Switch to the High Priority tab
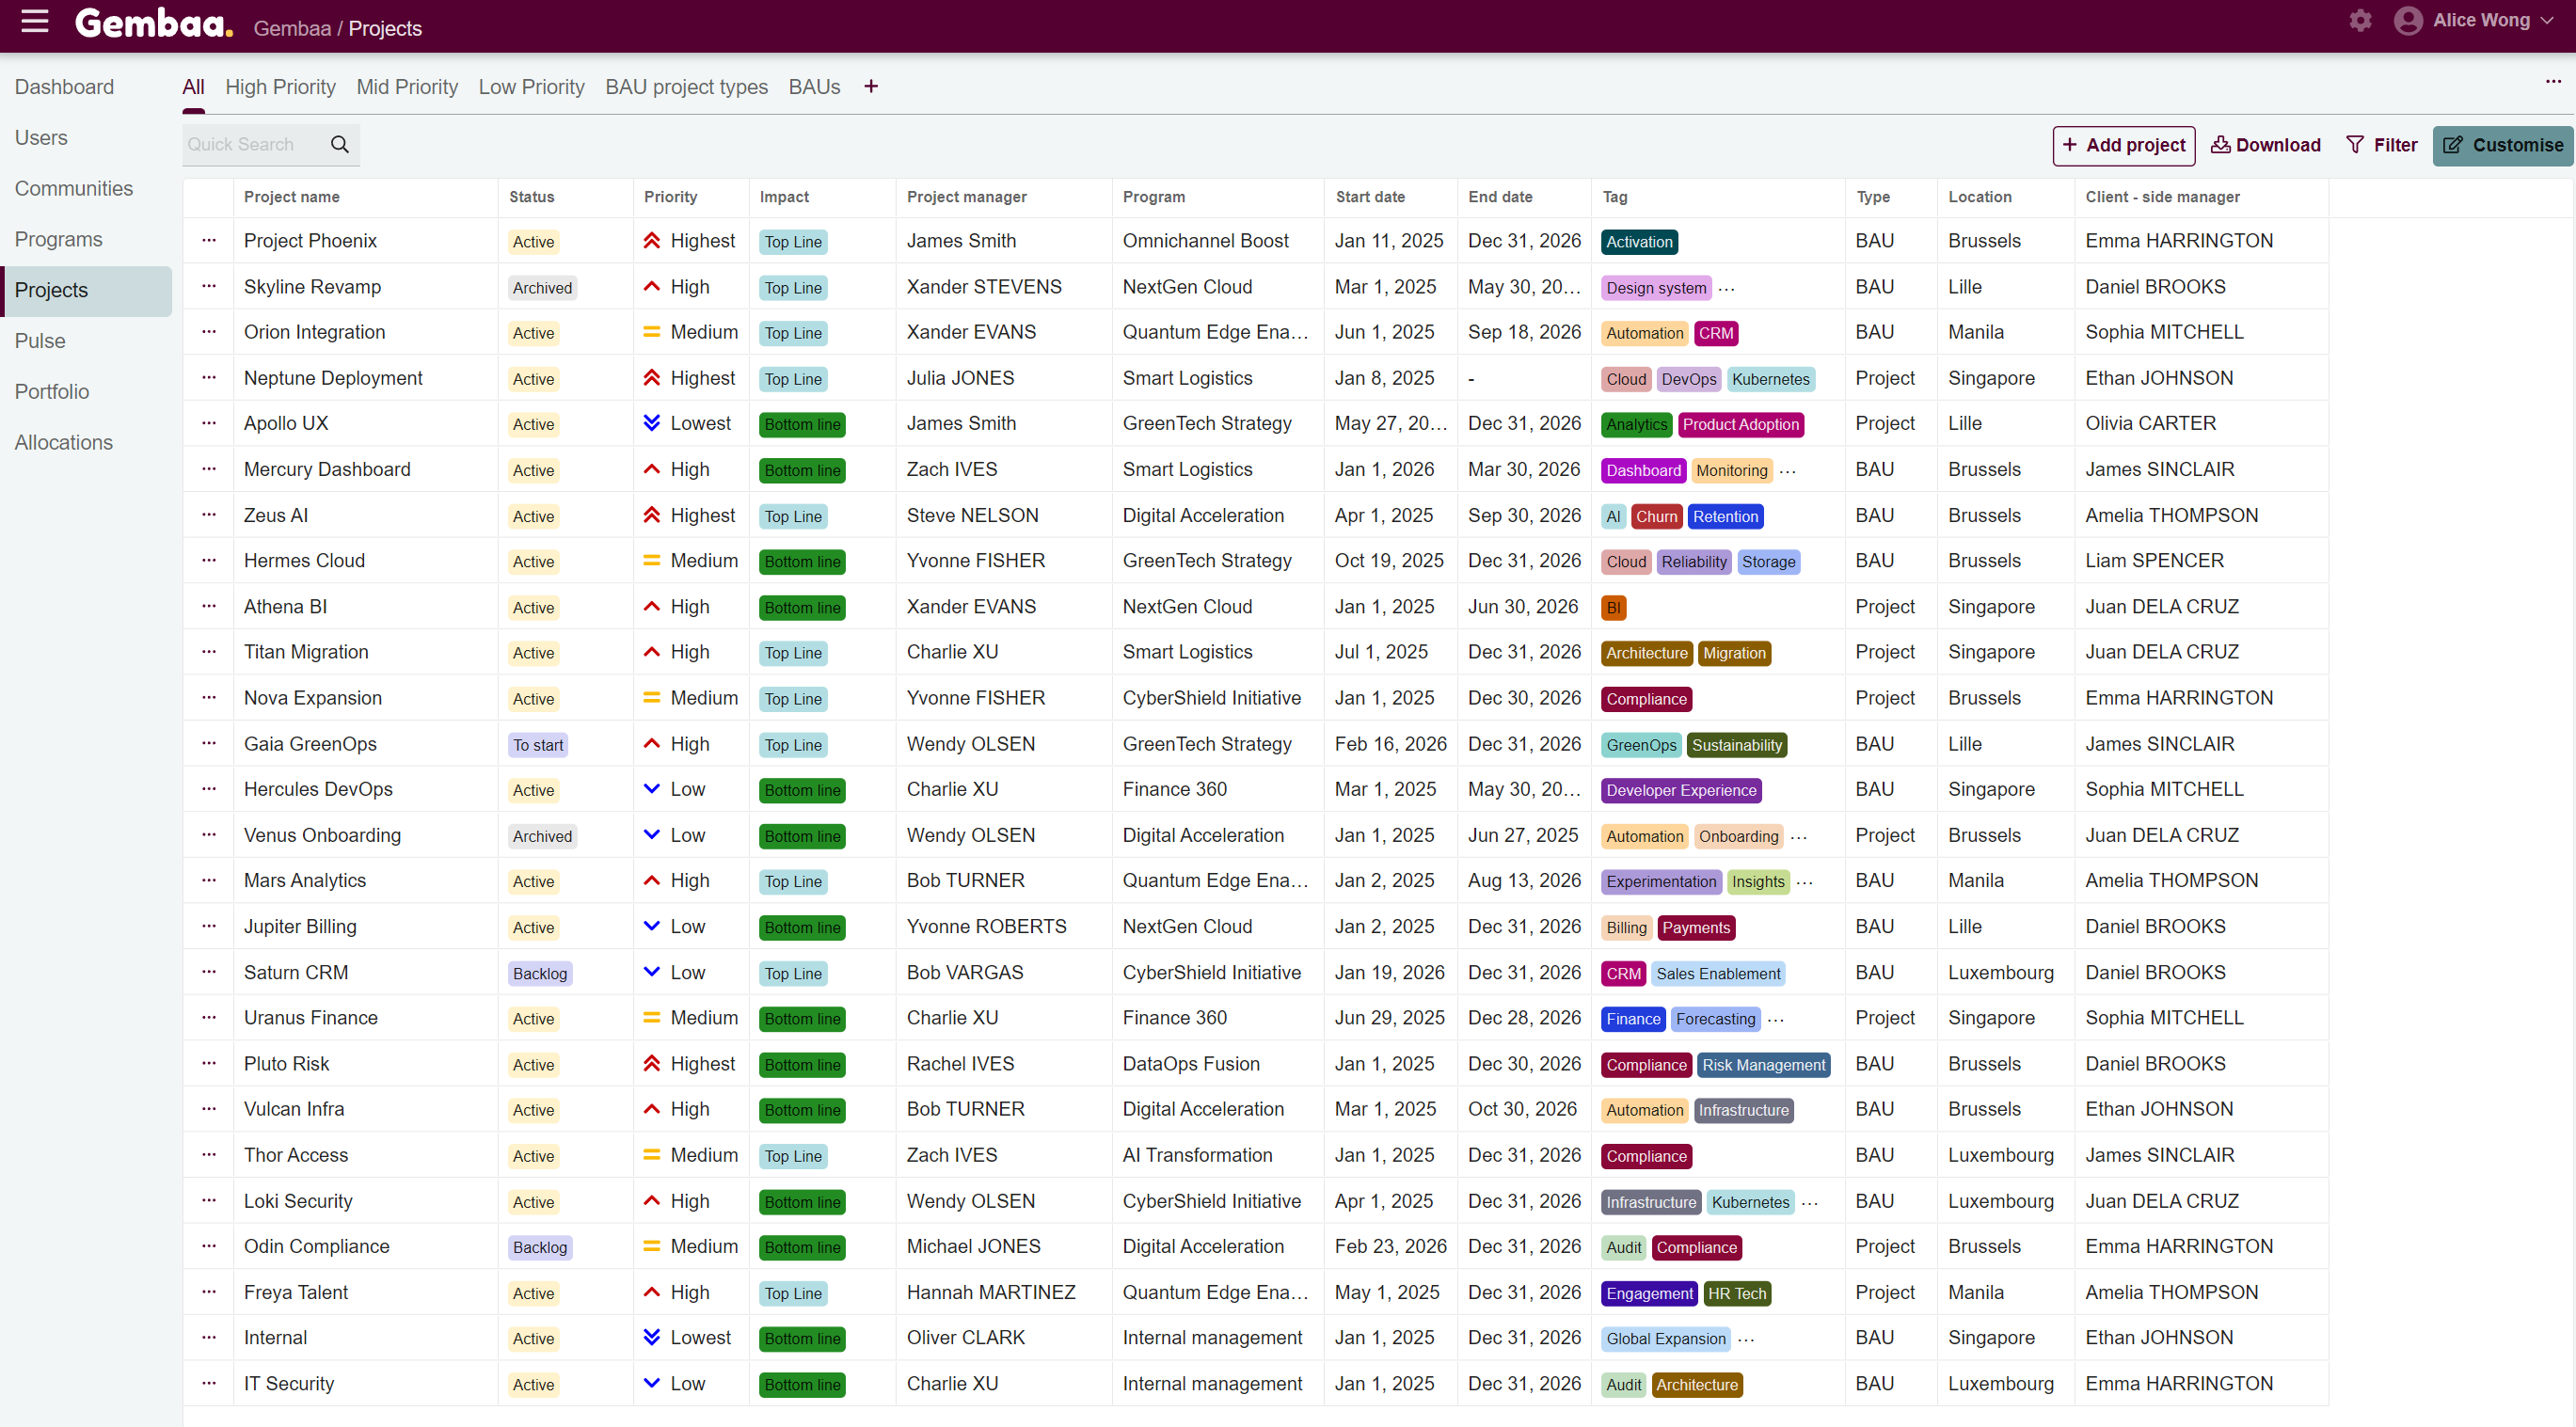 click(x=280, y=87)
